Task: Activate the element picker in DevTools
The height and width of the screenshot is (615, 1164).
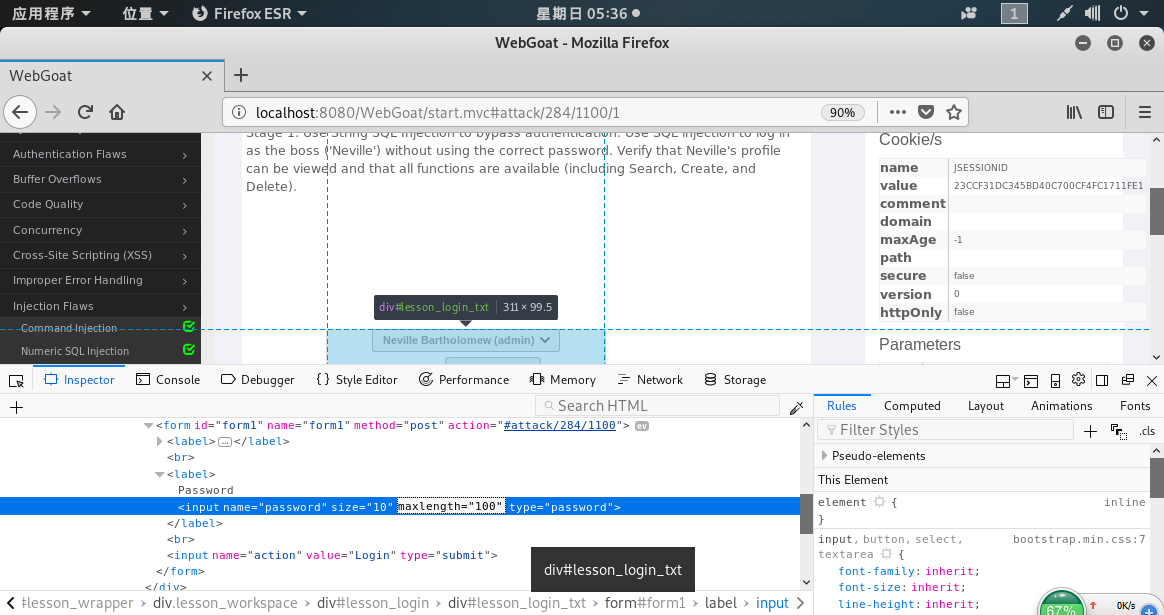Action: (16, 380)
